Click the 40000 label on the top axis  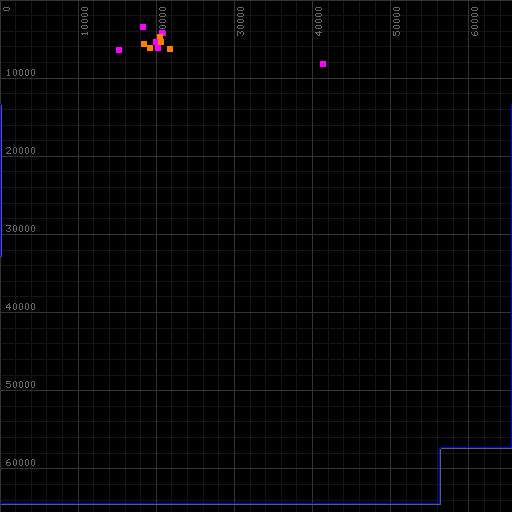[x=318, y=21]
